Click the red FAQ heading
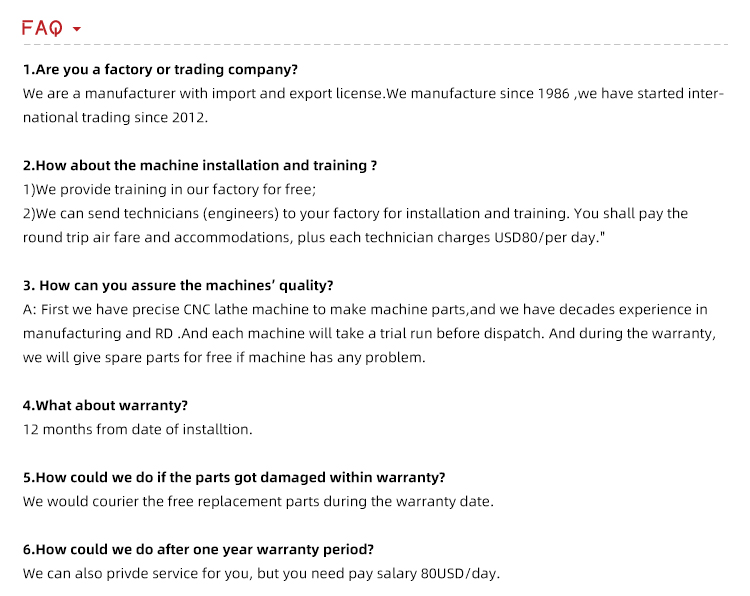 (x=42, y=28)
